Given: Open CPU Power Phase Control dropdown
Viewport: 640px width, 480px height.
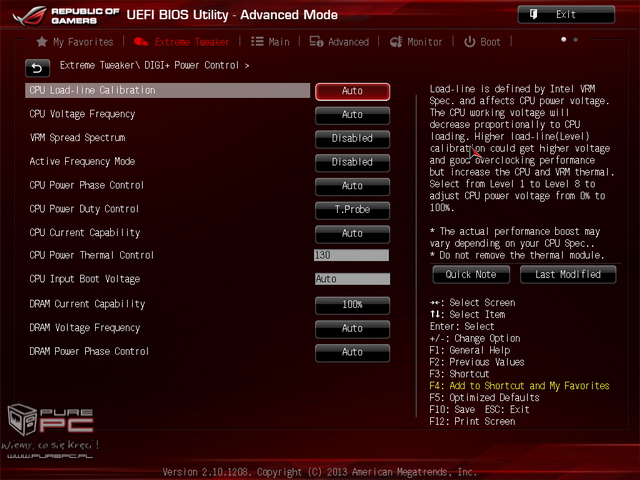Looking at the screenshot, I should point(352,186).
